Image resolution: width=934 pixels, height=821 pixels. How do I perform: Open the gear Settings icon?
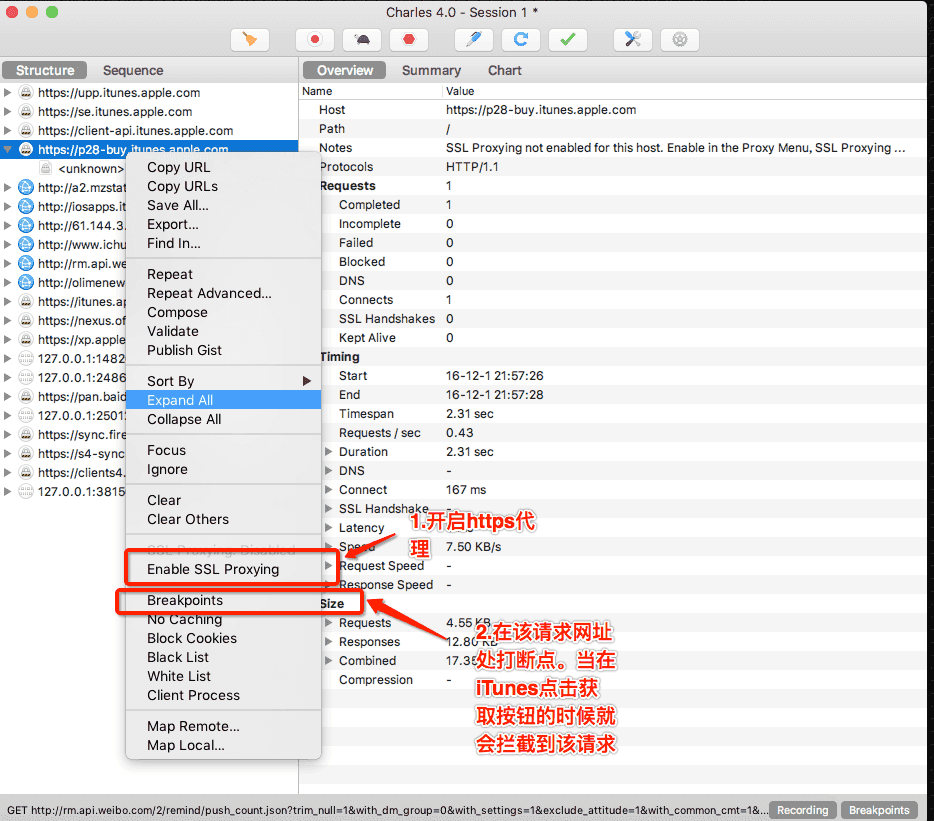click(678, 39)
